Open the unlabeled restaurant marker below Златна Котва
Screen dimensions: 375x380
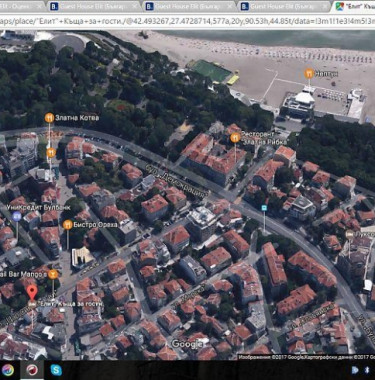51,153
